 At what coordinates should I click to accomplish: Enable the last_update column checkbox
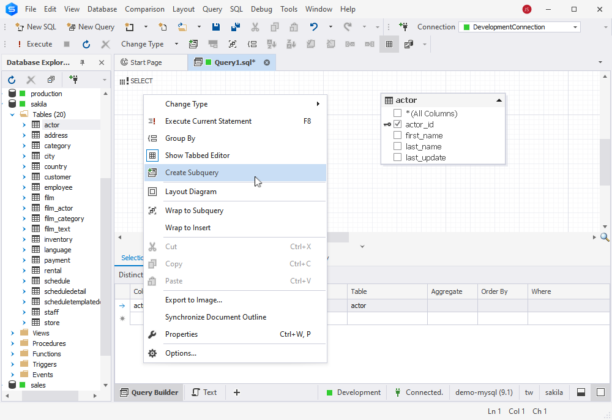coord(398,157)
